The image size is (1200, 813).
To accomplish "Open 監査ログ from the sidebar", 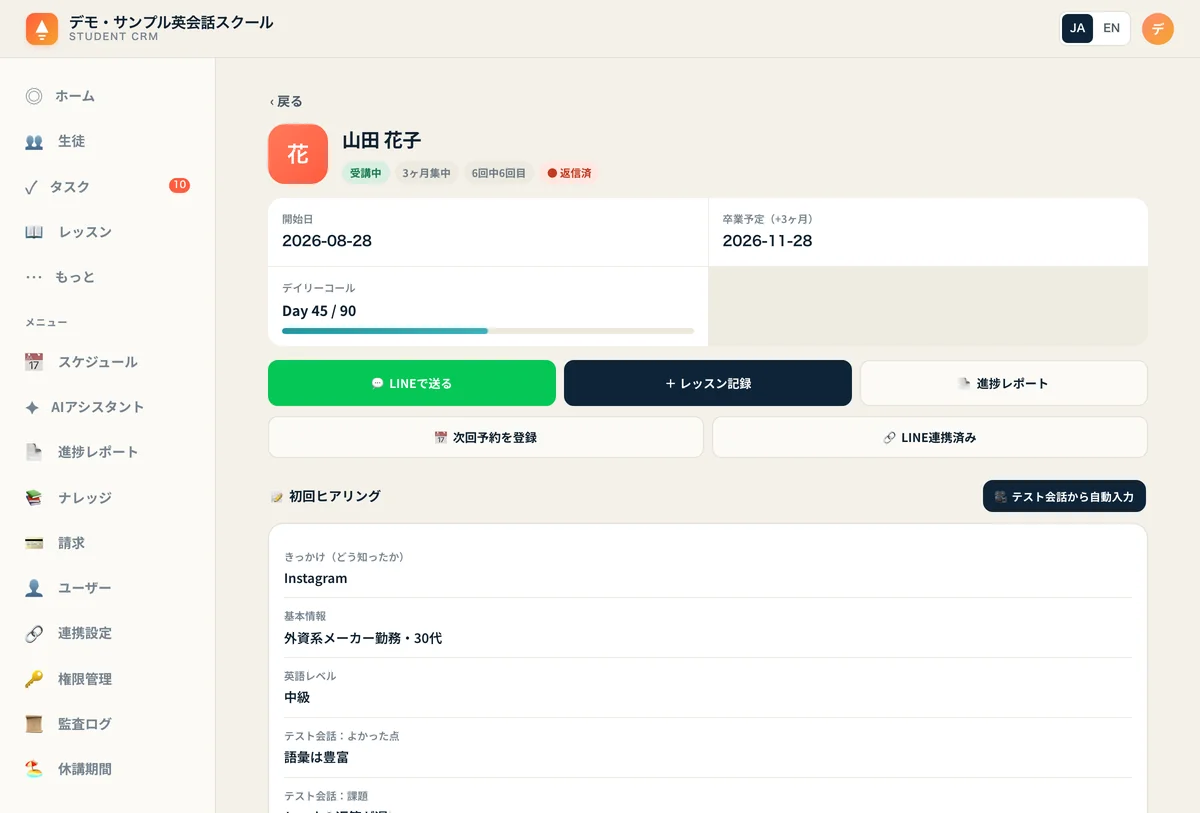I will pos(107,724).
